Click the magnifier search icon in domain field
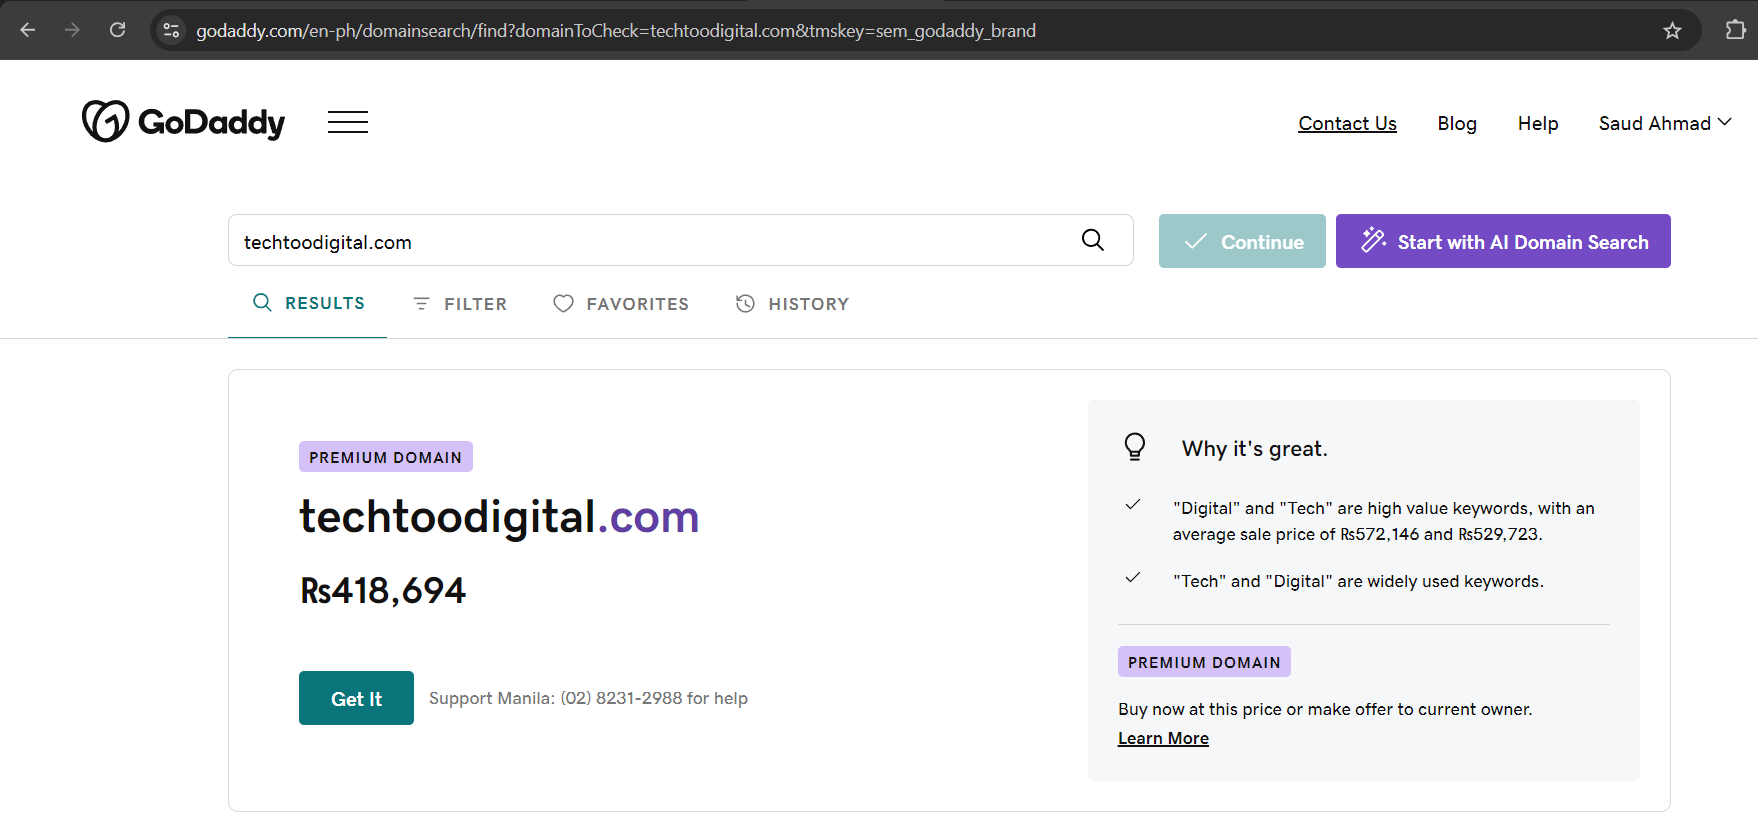Image resolution: width=1758 pixels, height=822 pixels. [x=1092, y=240]
